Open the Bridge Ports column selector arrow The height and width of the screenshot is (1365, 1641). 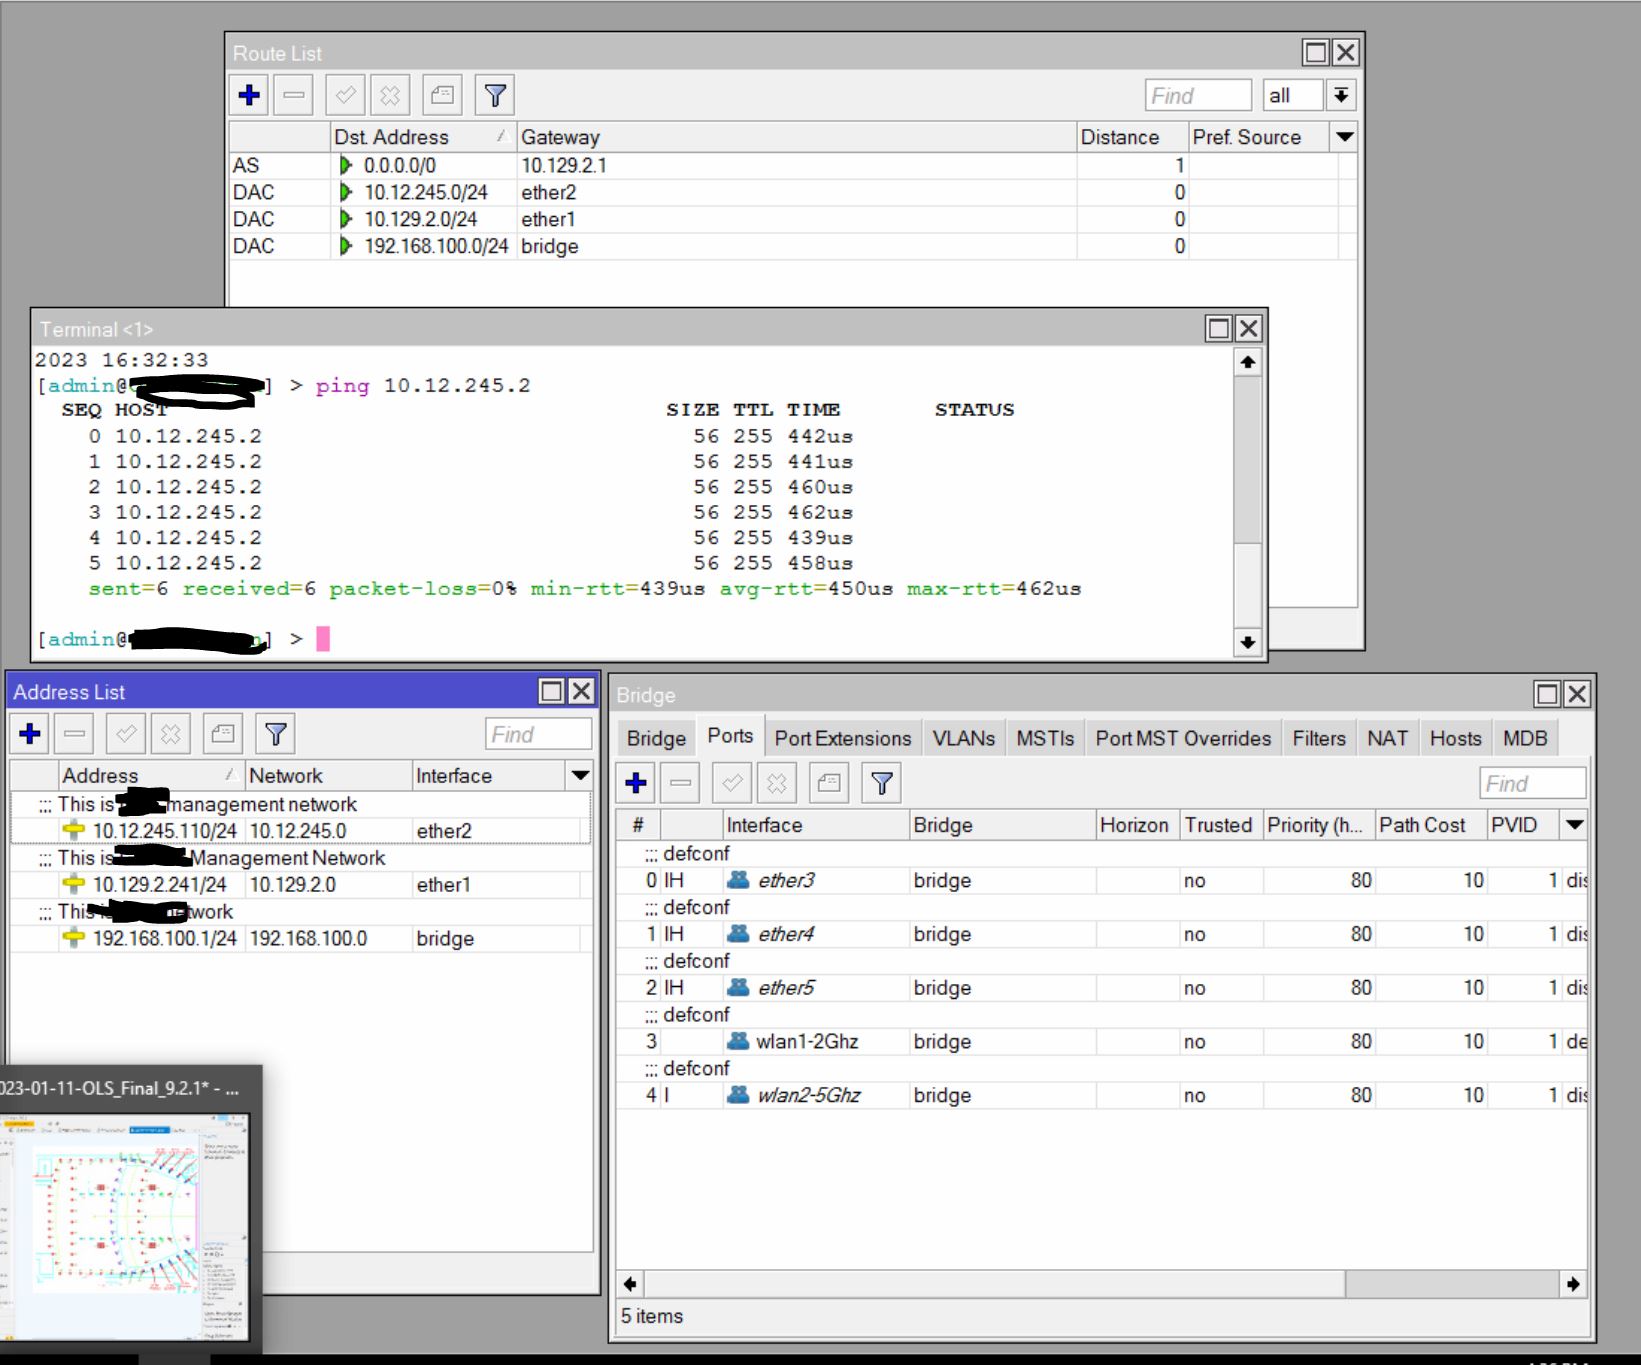point(1574,825)
